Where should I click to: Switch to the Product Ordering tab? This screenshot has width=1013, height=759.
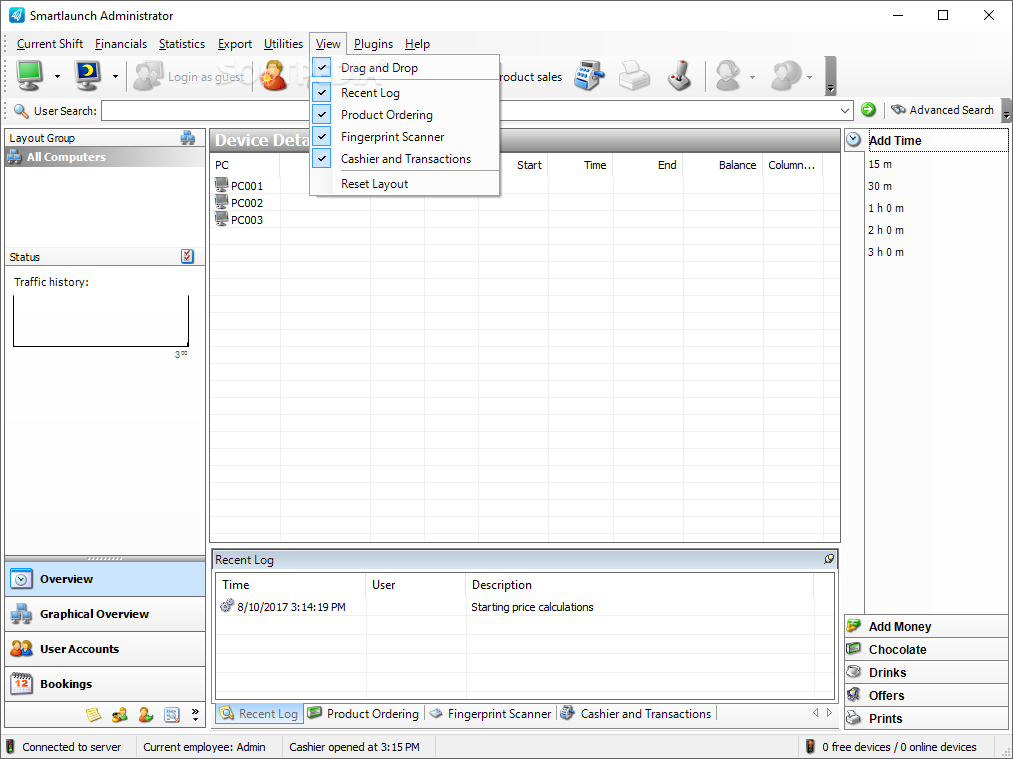pos(364,714)
